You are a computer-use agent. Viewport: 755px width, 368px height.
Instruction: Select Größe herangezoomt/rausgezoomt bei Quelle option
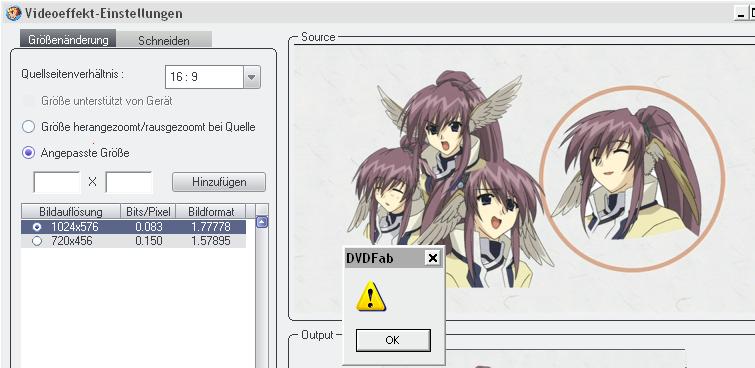(x=28, y=127)
